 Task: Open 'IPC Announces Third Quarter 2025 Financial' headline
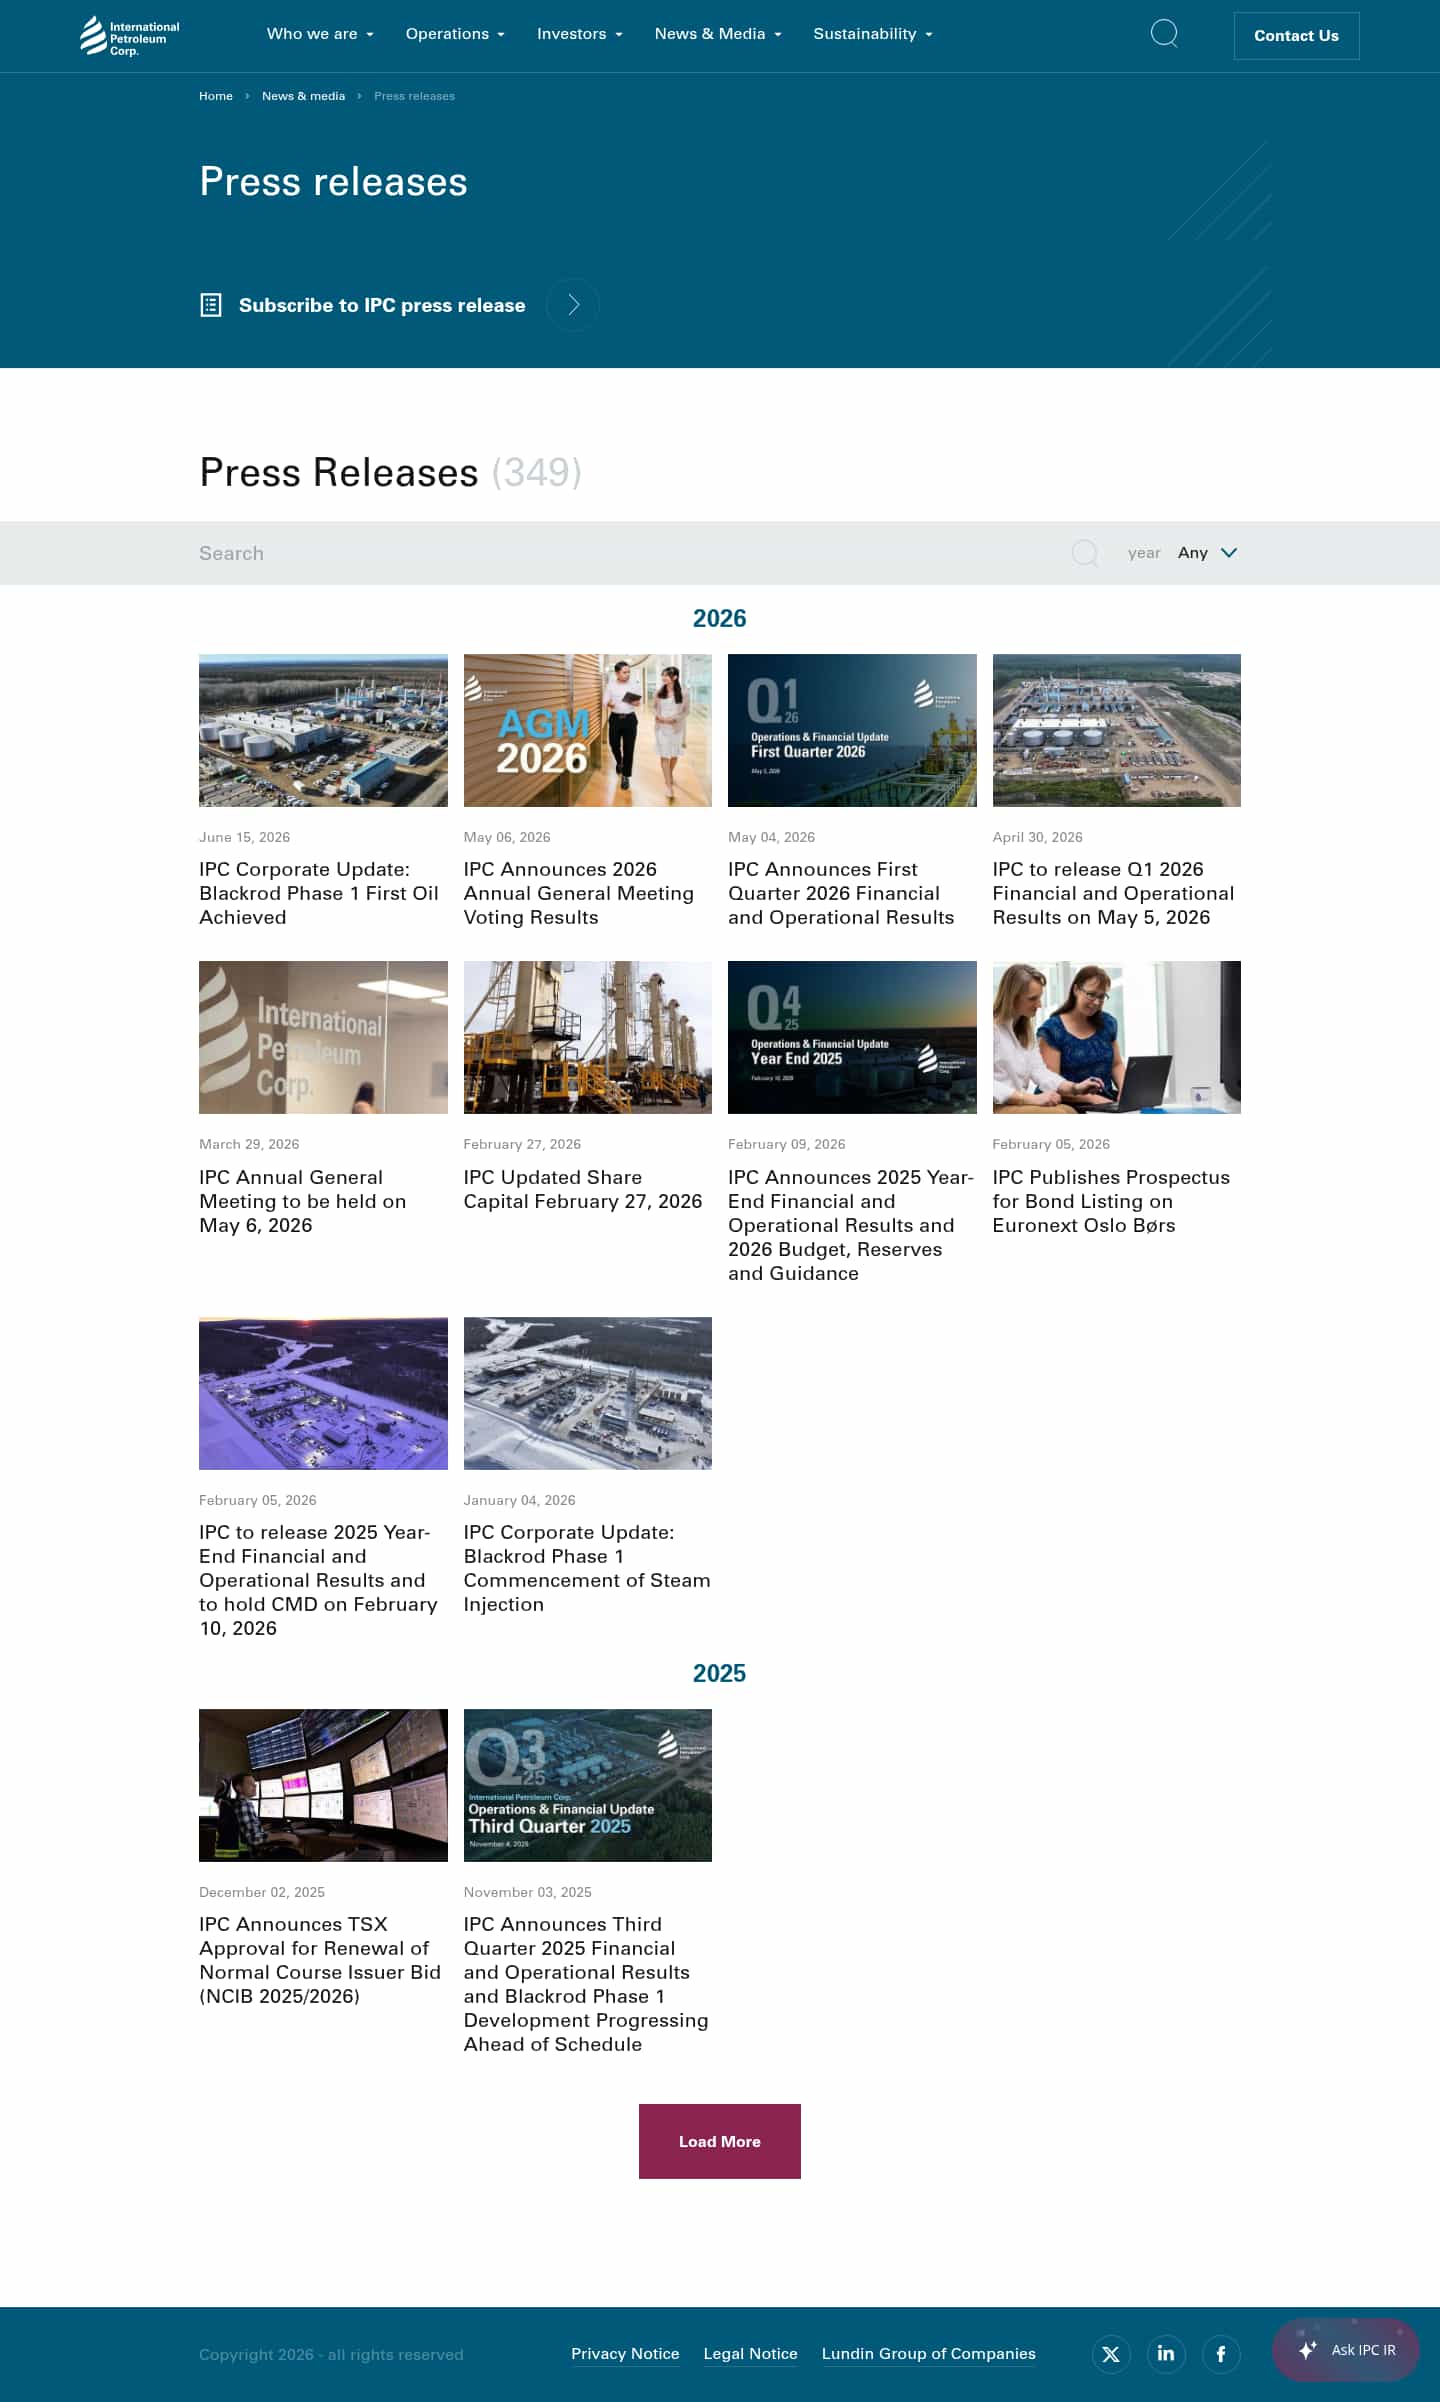coord(586,1984)
